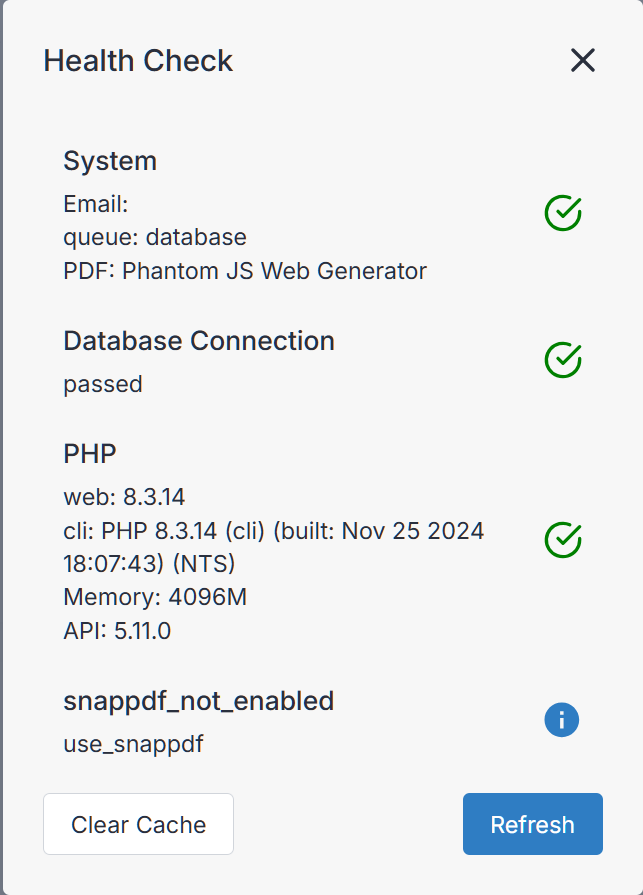The width and height of the screenshot is (643, 895).
Task: Click the passed status text
Action: tap(103, 385)
